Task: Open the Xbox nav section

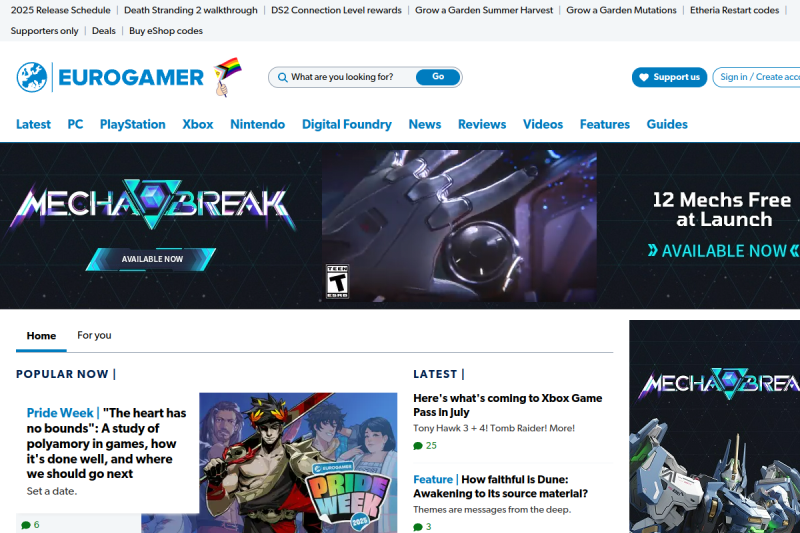Action: tap(198, 124)
